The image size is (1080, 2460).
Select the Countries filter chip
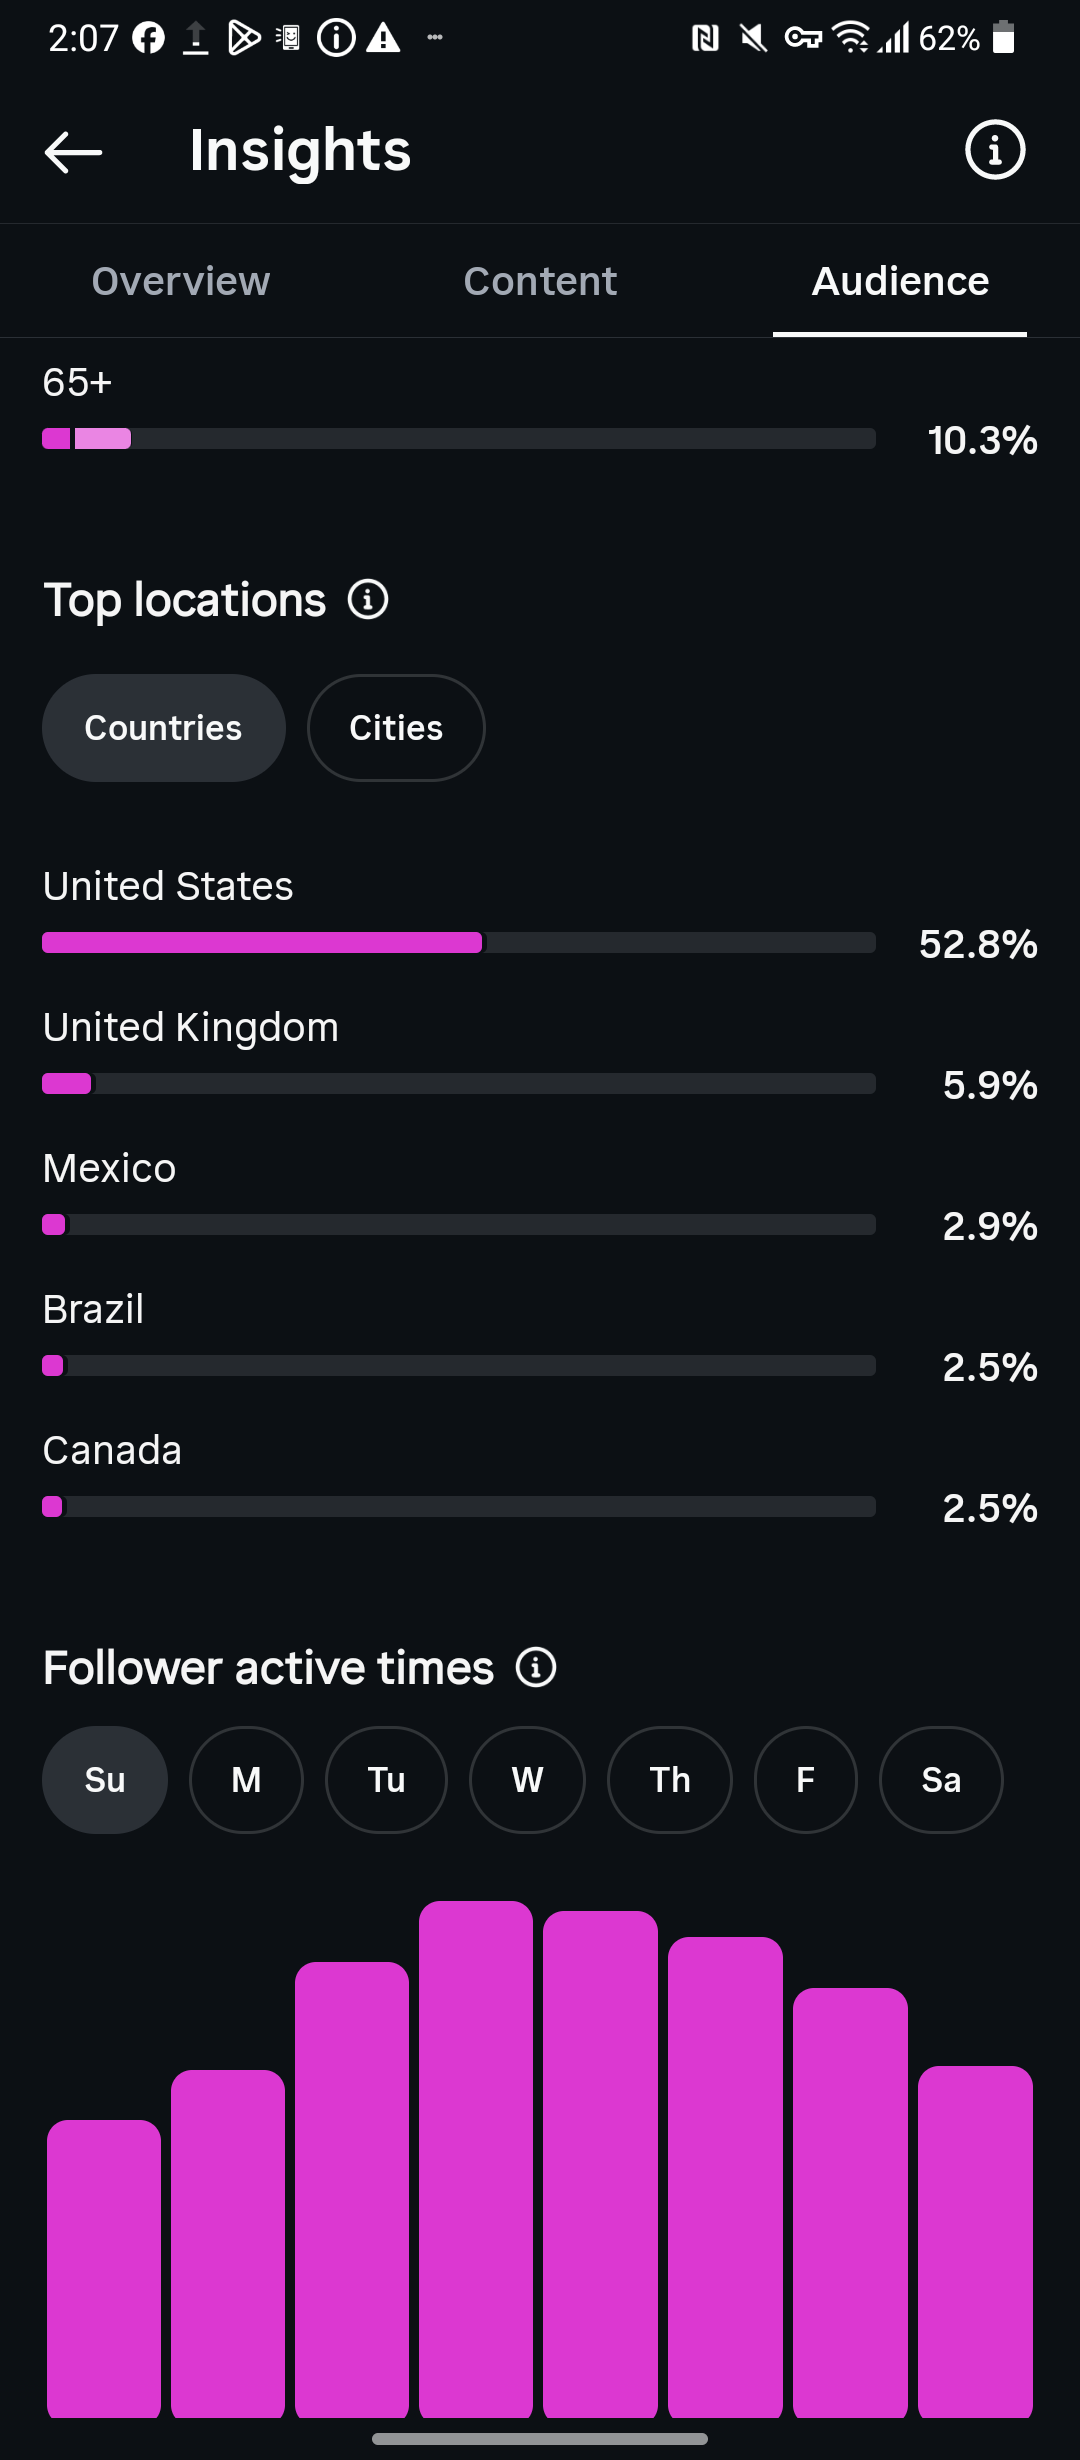point(164,728)
